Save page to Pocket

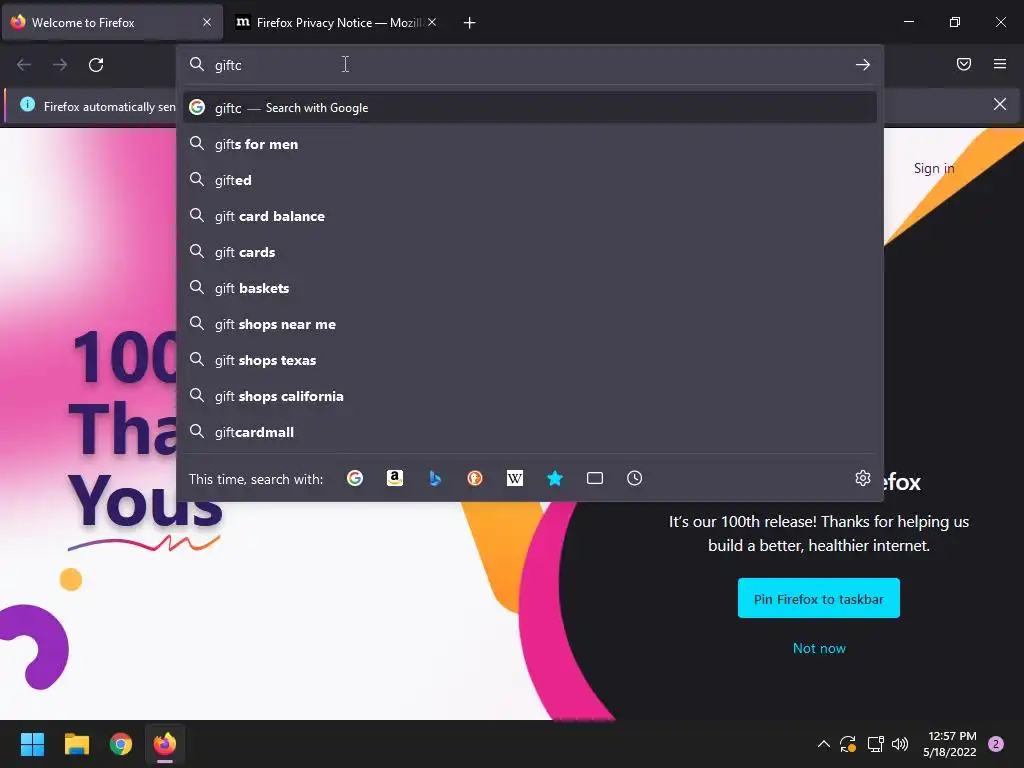coord(964,64)
